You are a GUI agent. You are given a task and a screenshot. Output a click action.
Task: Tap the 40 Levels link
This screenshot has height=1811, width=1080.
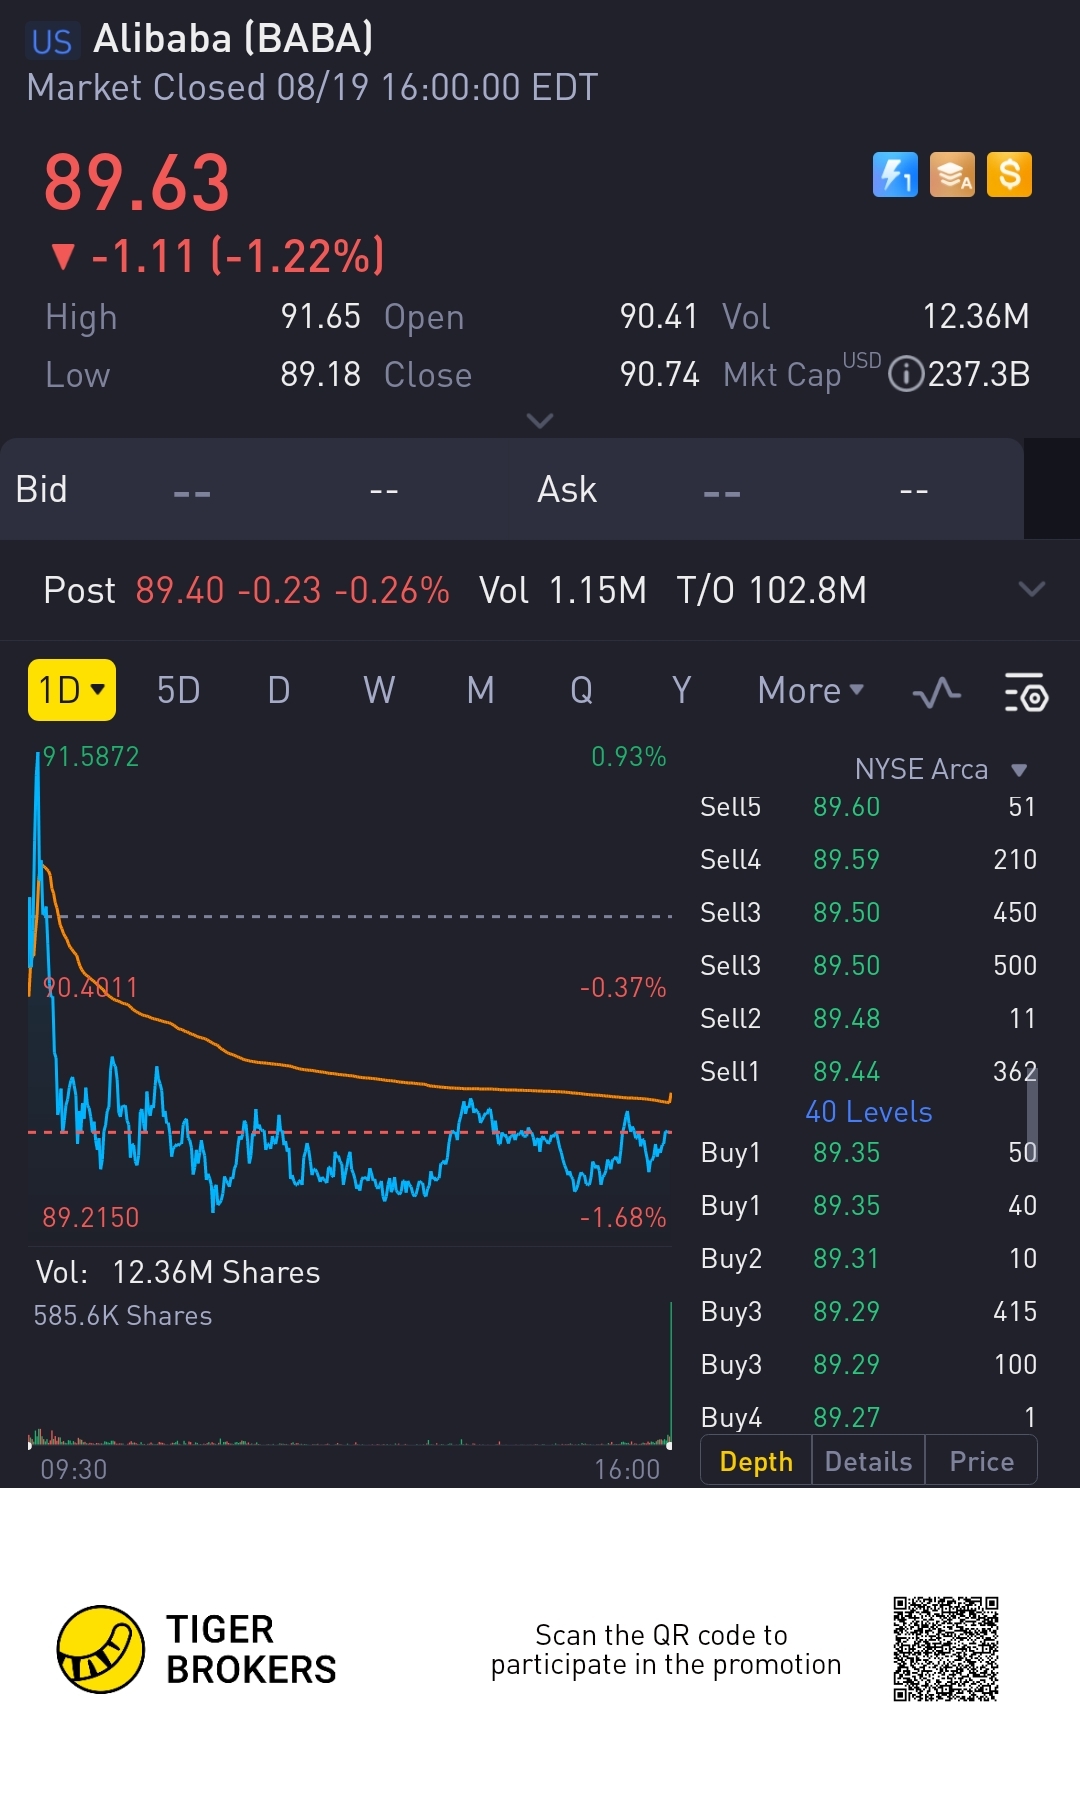tap(868, 1112)
